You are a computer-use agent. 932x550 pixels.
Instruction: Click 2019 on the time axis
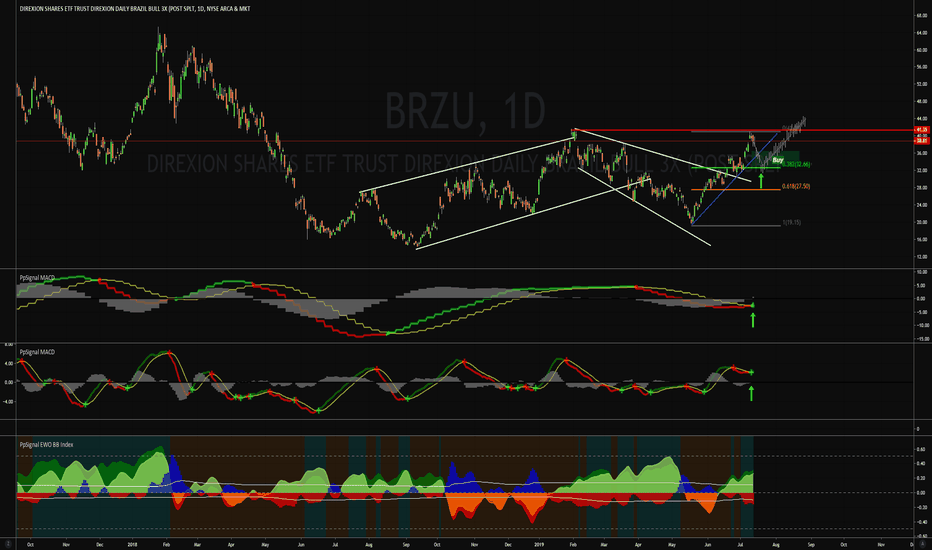coord(539,544)
